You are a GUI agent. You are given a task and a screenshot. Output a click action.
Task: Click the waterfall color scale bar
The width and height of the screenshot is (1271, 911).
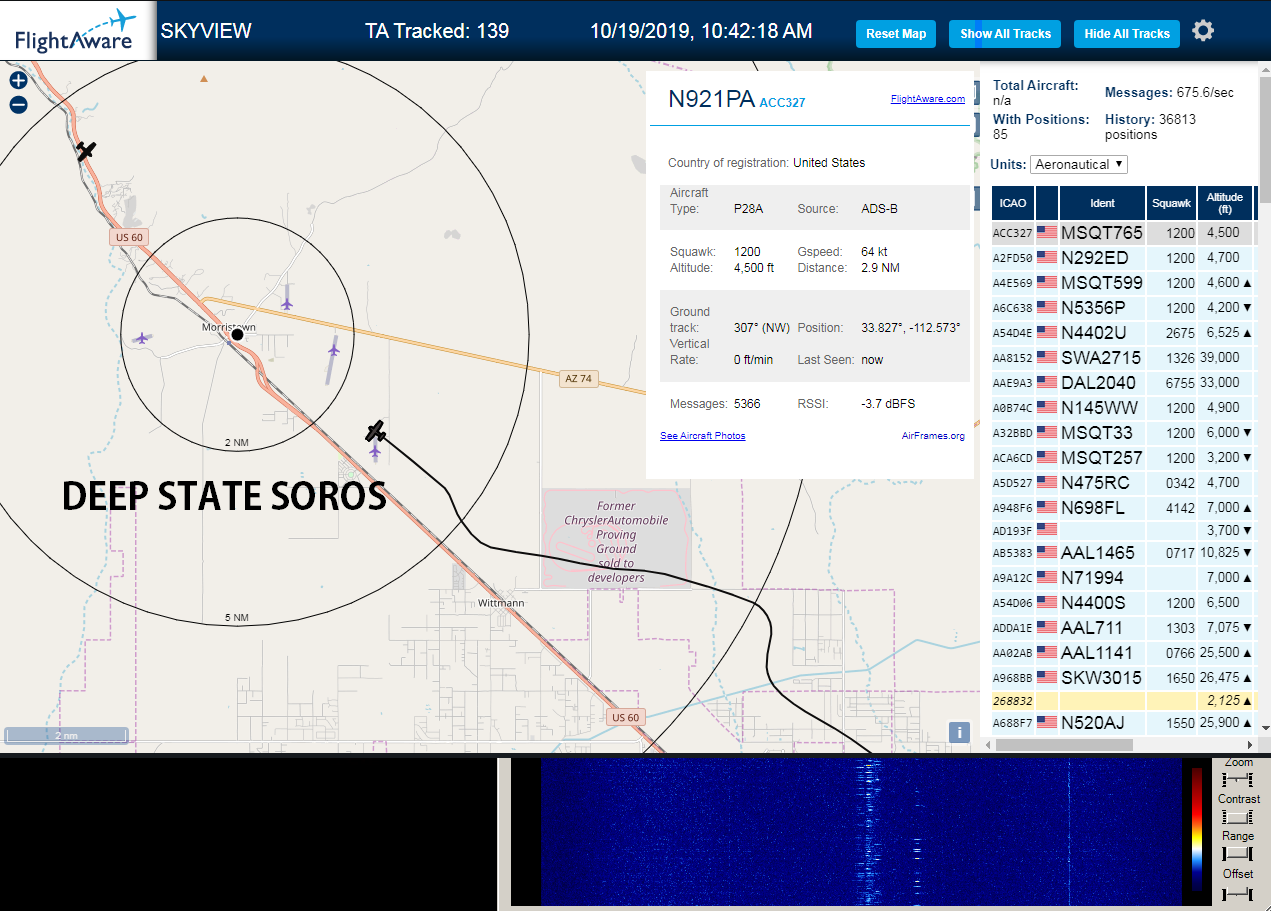point(1197,829)
